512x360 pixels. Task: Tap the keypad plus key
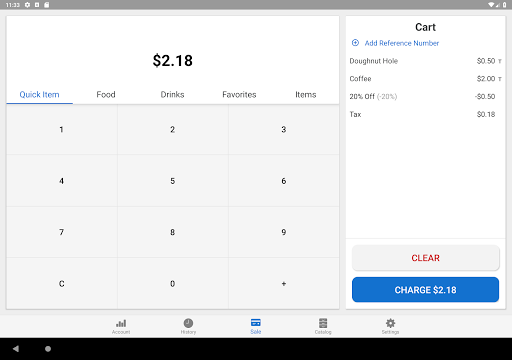[284, 284]
